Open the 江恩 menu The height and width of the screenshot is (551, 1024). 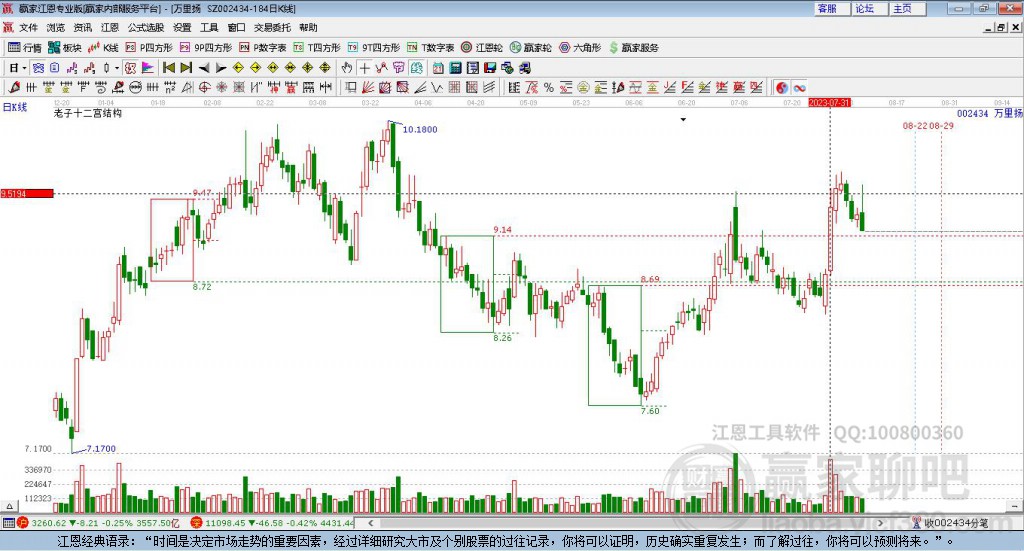click(110, 27)
